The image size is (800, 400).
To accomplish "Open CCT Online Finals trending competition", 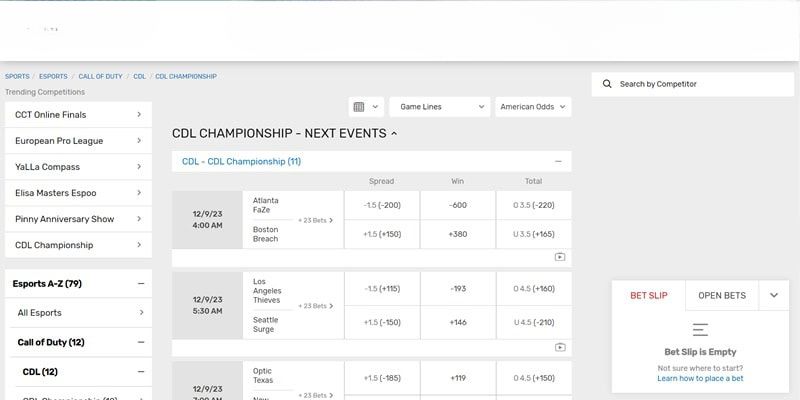I will (78, 115).
